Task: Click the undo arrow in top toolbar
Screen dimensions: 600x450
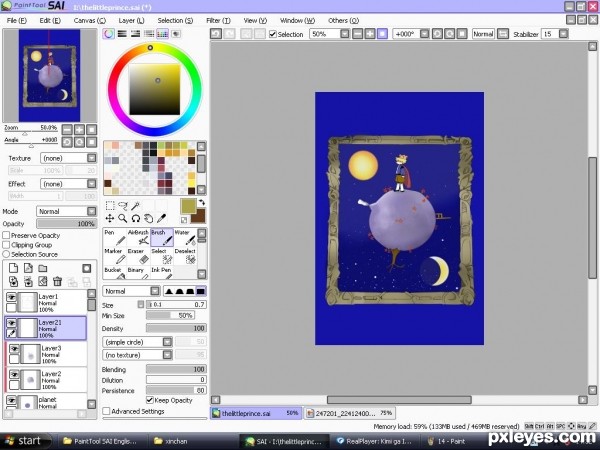Action: (x=216, y=34)
